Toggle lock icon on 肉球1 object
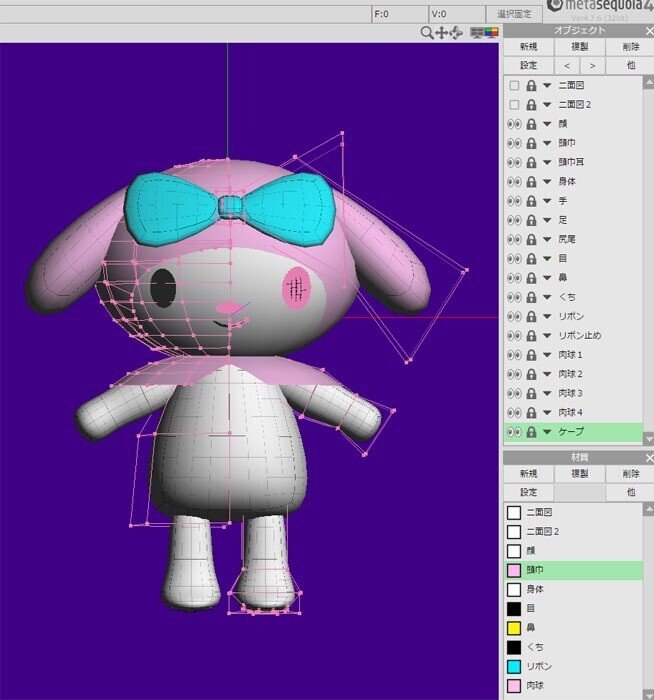This screenshot has height=700, width=654. pyautogui.click(x=531, y=355)
